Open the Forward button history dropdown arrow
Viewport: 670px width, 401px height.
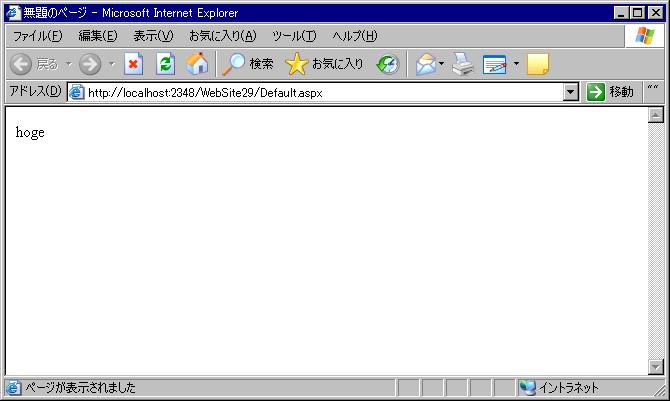tap(112, 64)
